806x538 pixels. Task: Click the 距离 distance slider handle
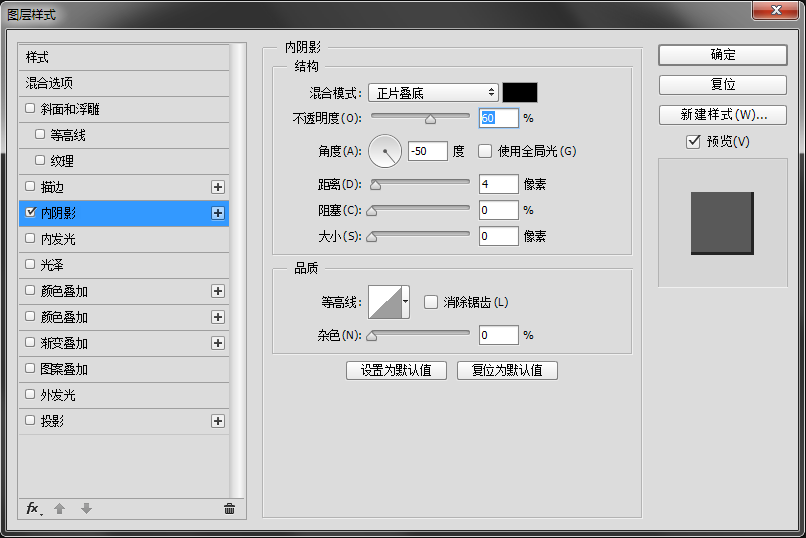(x=376, y=185)
